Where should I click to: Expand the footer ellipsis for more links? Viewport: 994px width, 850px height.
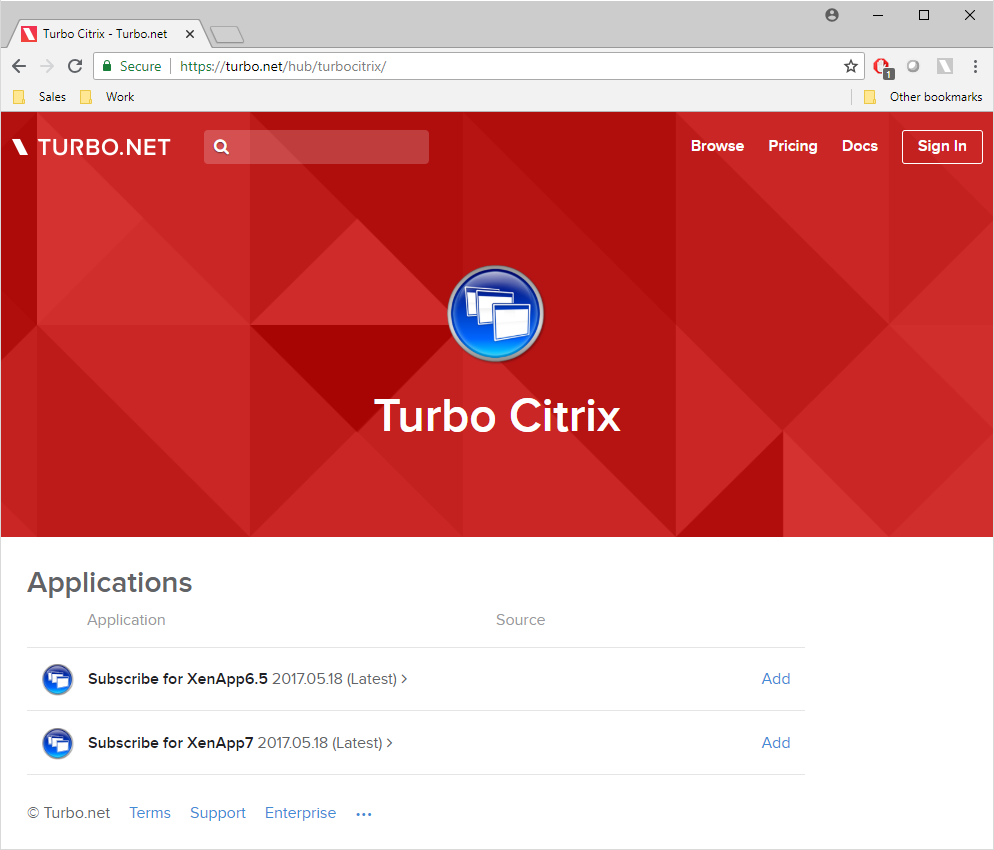363,813
